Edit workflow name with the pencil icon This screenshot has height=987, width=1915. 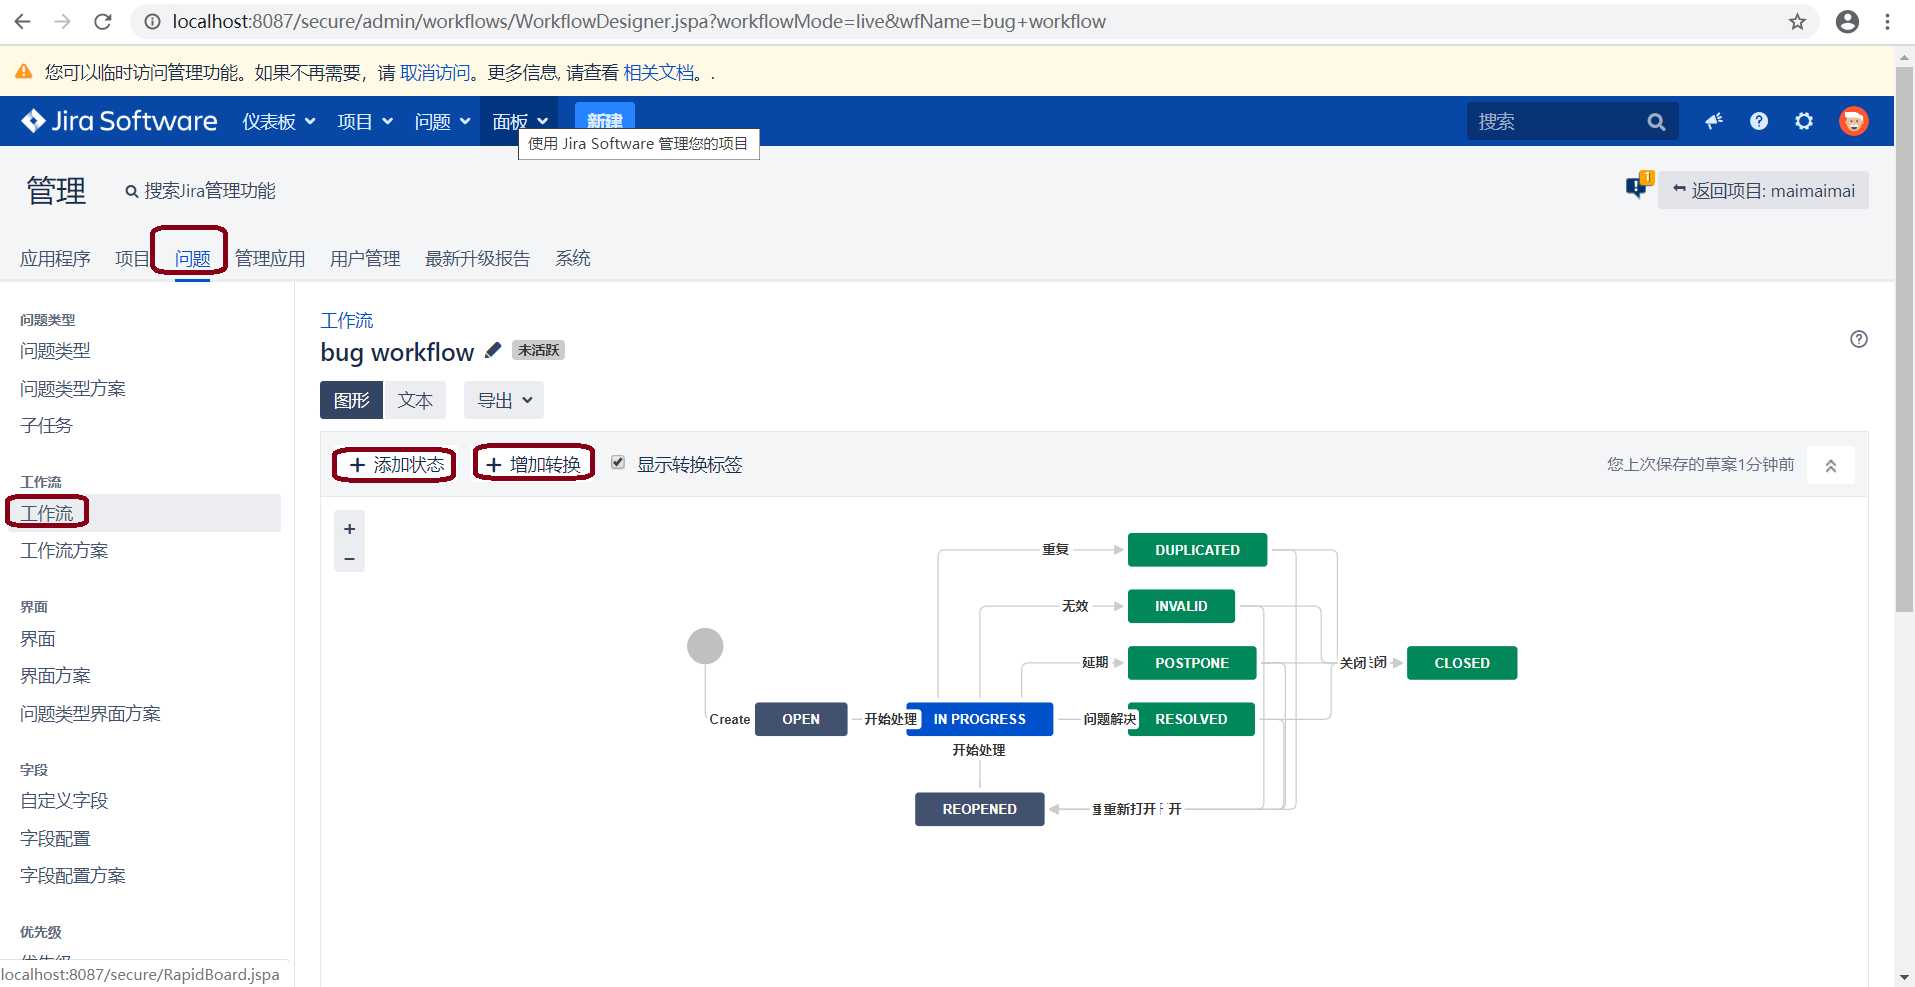point(492,350)
